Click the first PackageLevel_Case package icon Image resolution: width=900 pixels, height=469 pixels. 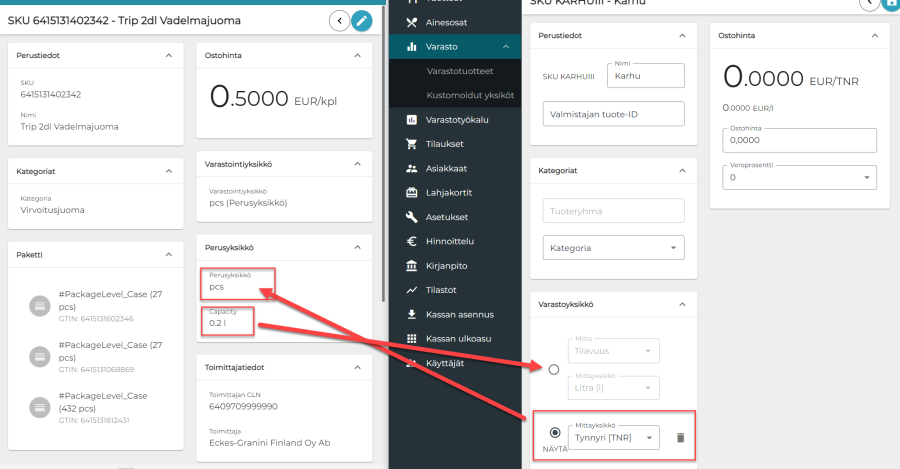coord(39,304)
